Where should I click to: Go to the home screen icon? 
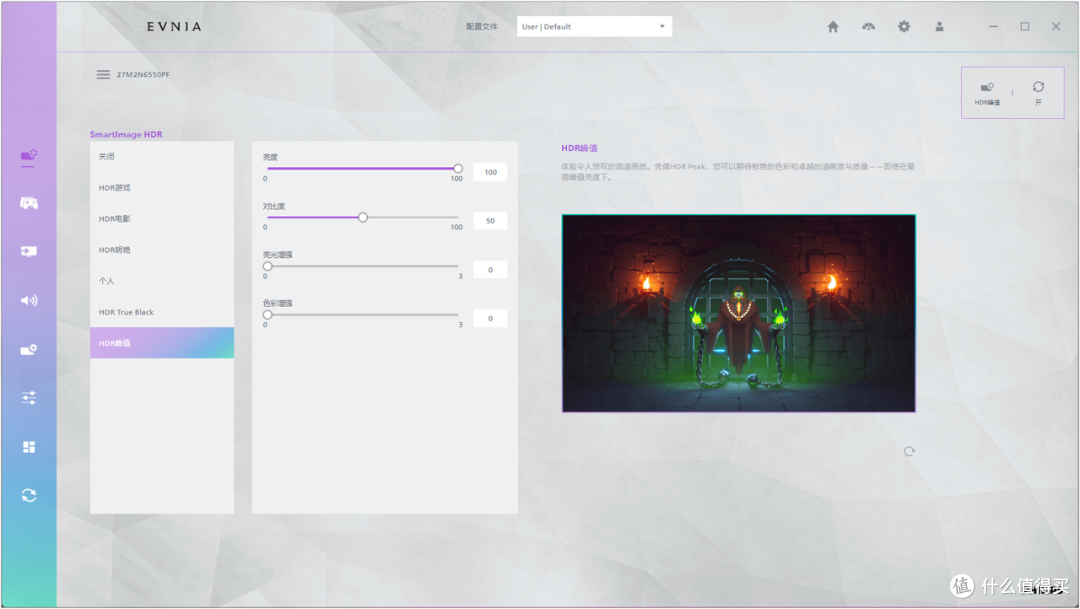pos(833,26)
